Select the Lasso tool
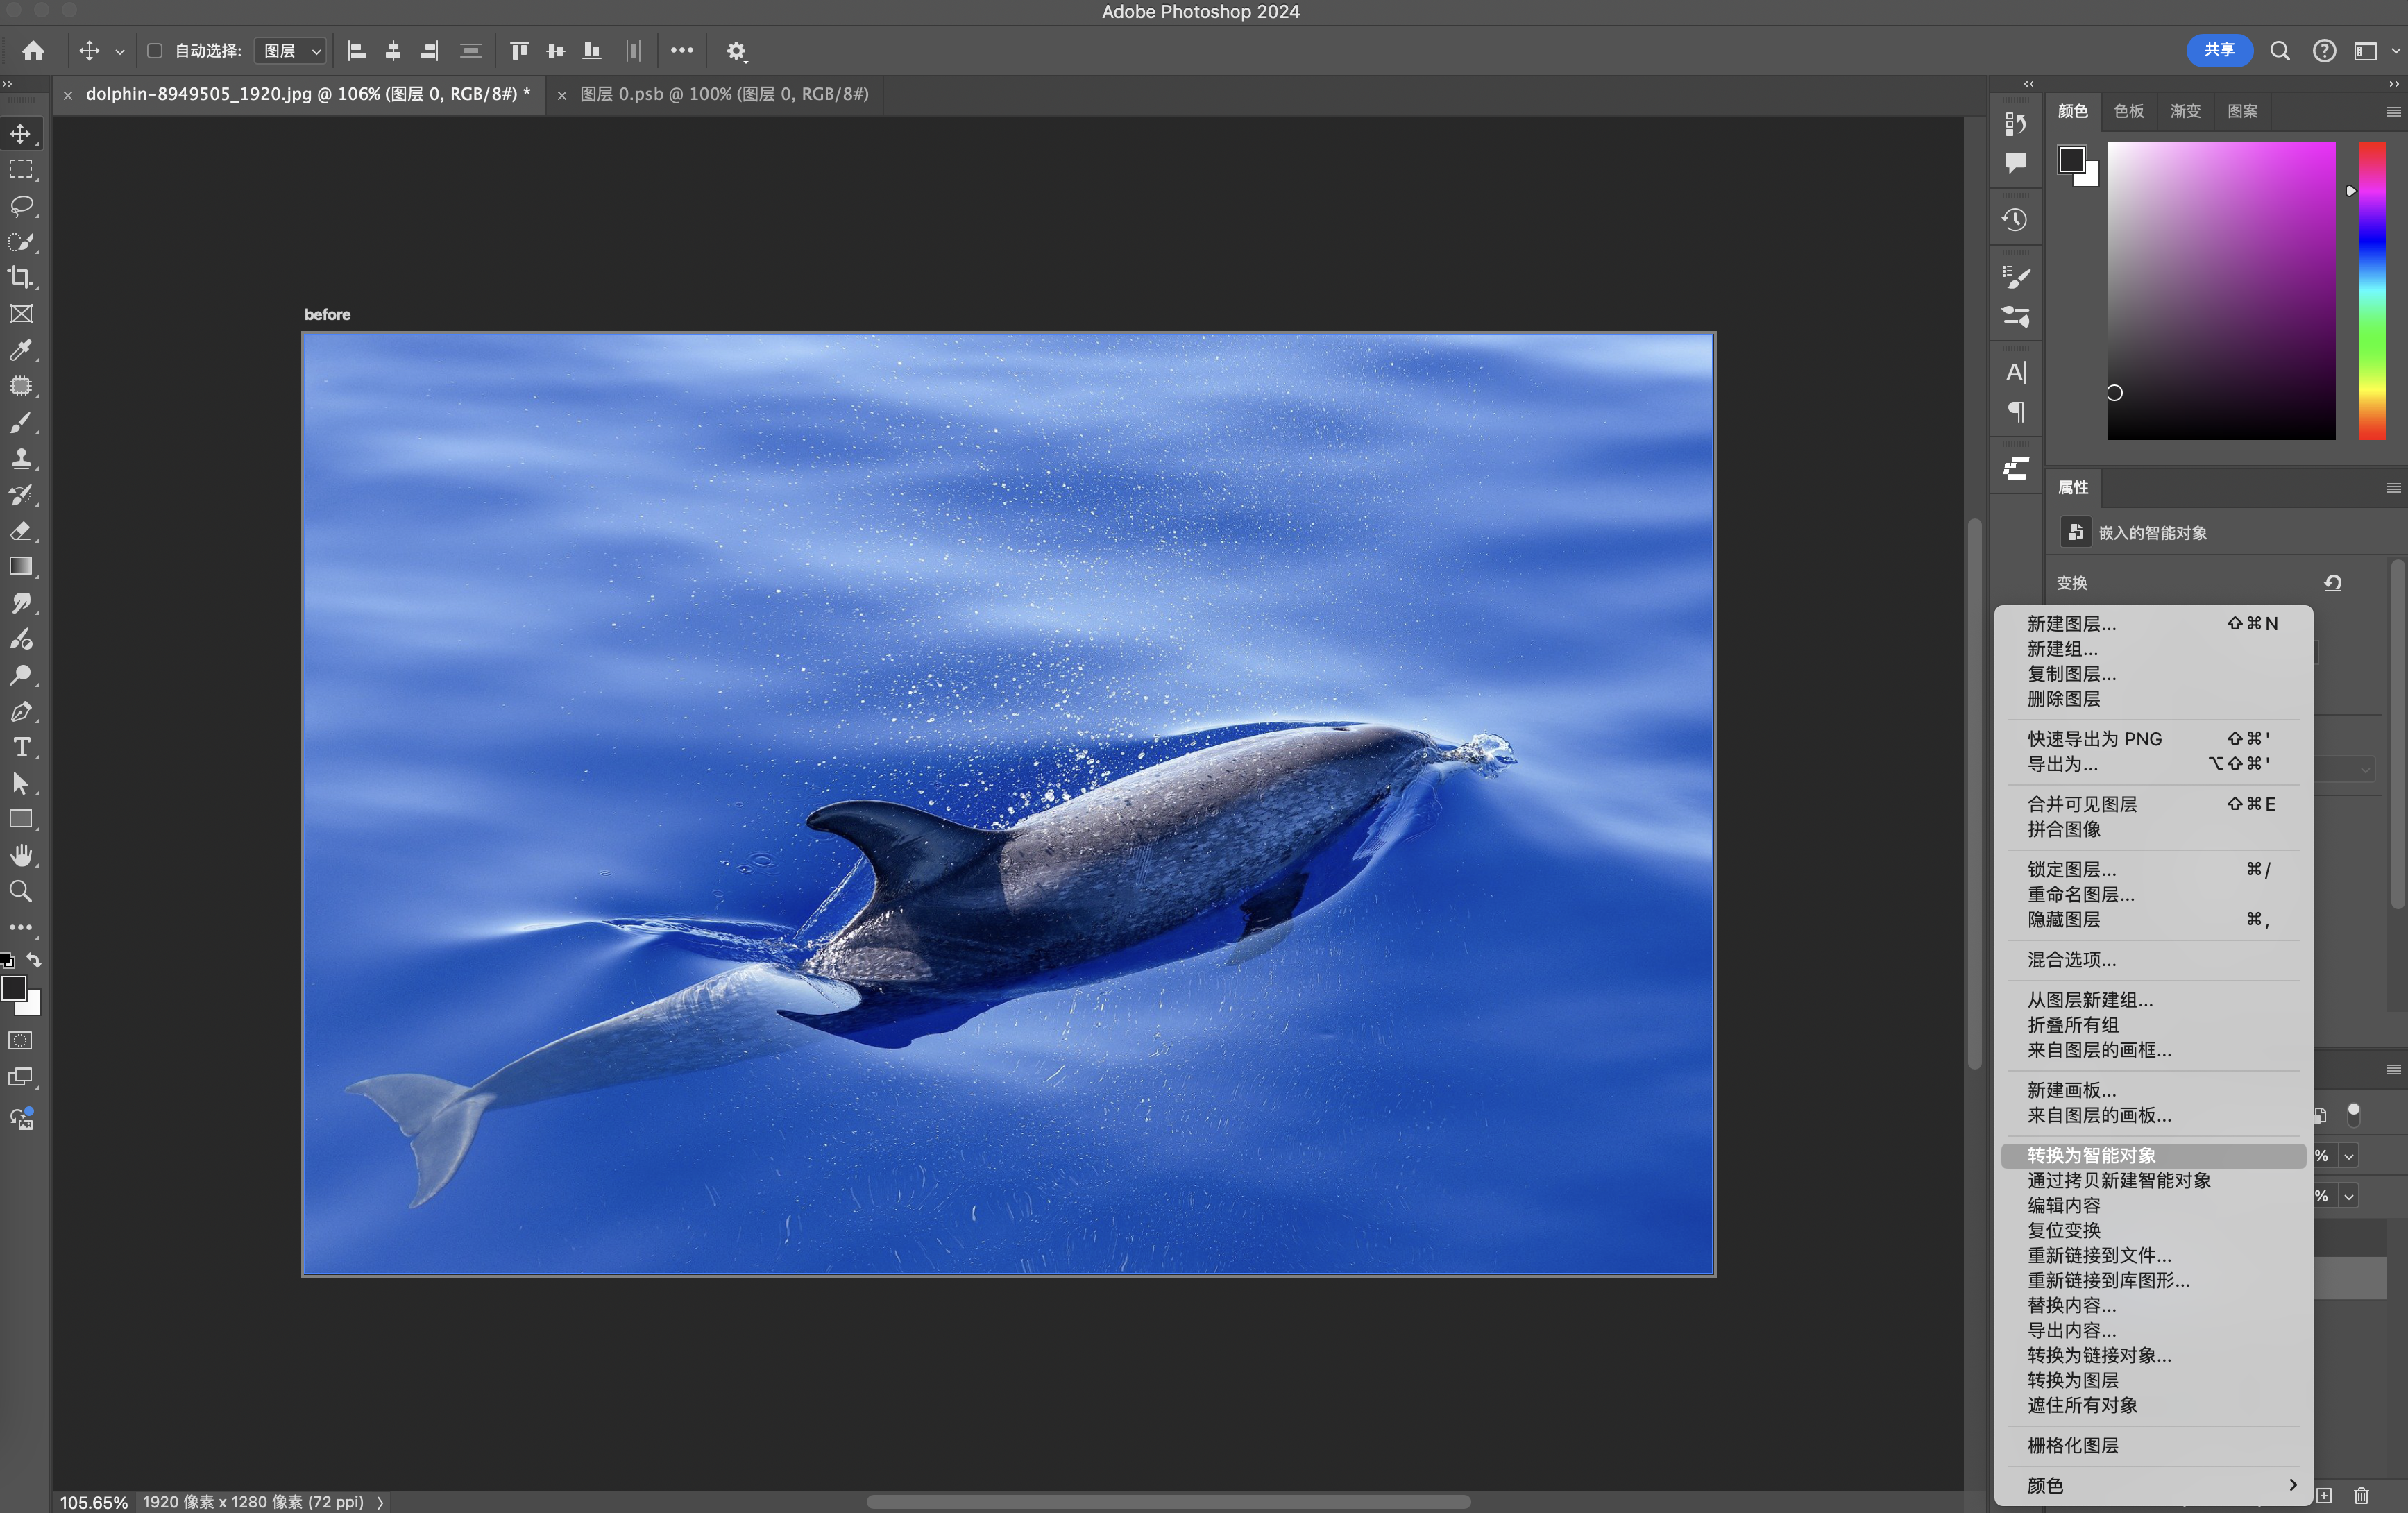This screenshot has width=2408, height=1513. 21,205
